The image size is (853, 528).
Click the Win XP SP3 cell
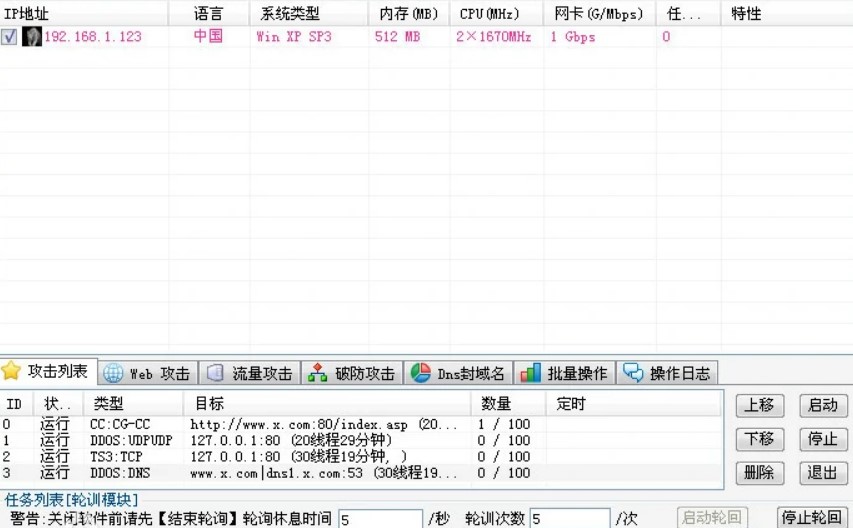[294, 36]
